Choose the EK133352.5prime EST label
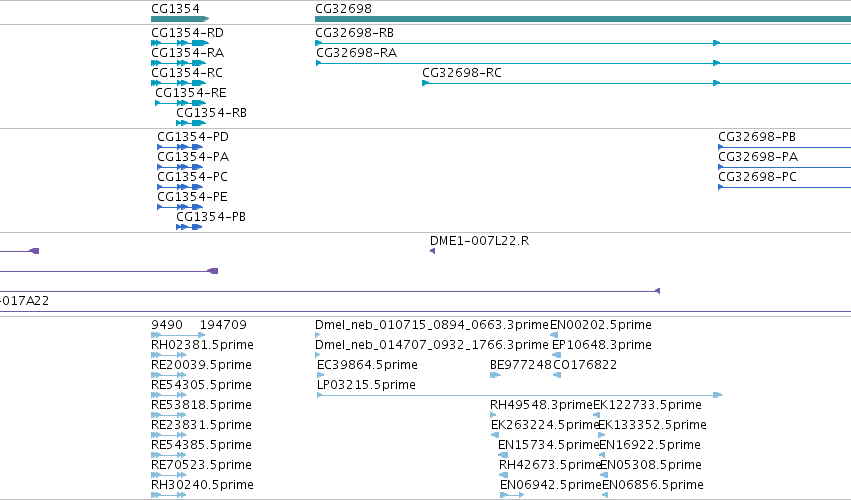The image size is (851, 500). click(x=652, y=426)
